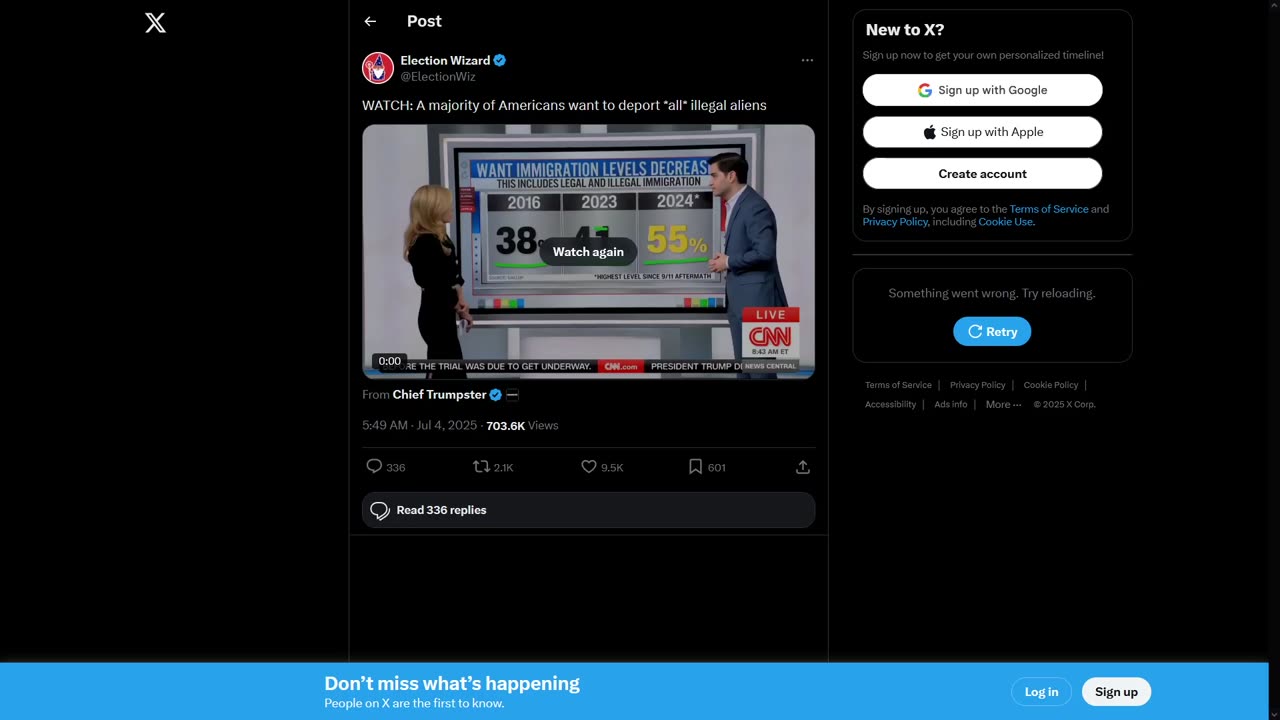
Task: Bookmark the post with 601 bookmarks
Action: tap(695, 466)
